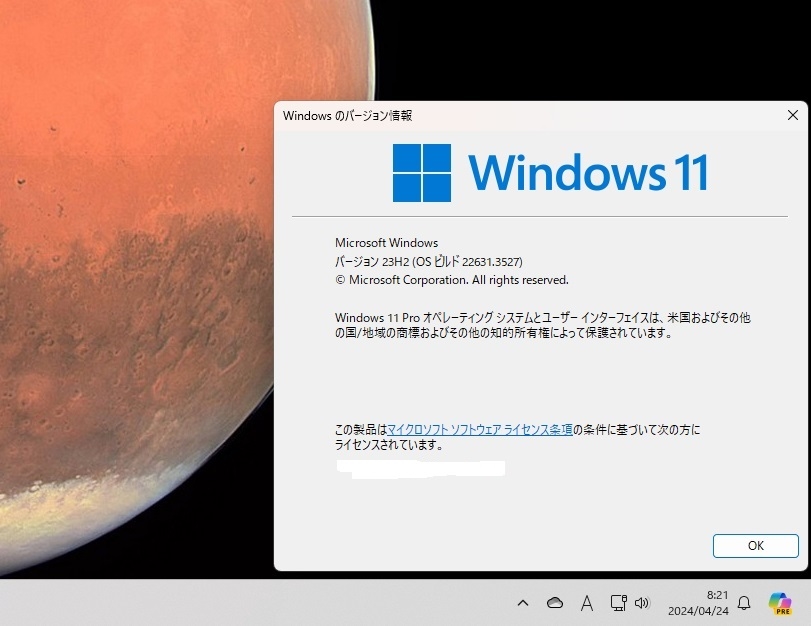Click OK in the Windows version dialog

tap(755, 545)
